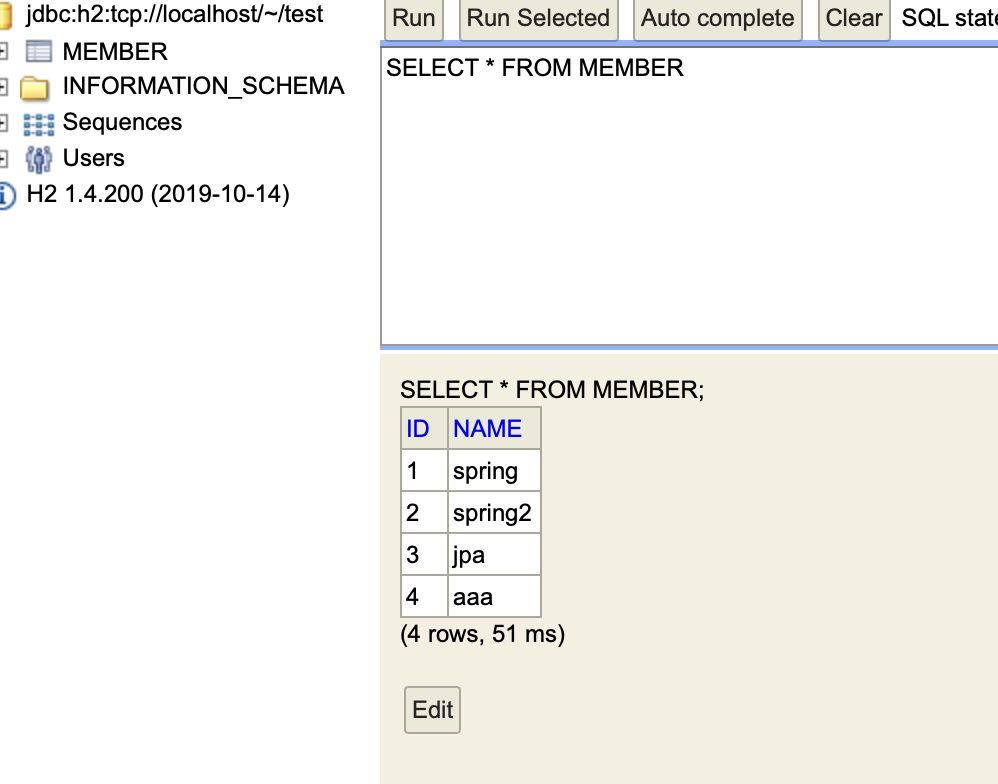Viewport: 998px width, 784px height.
Task: Click the Auto complete button
Action: [717, 18]
